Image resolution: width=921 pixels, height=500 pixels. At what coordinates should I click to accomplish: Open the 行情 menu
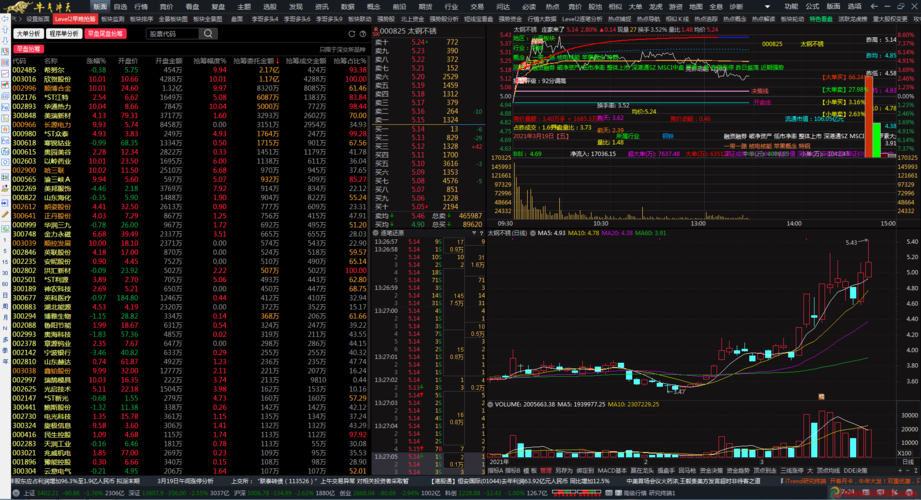pyautogui.click(x=141, y=6)
